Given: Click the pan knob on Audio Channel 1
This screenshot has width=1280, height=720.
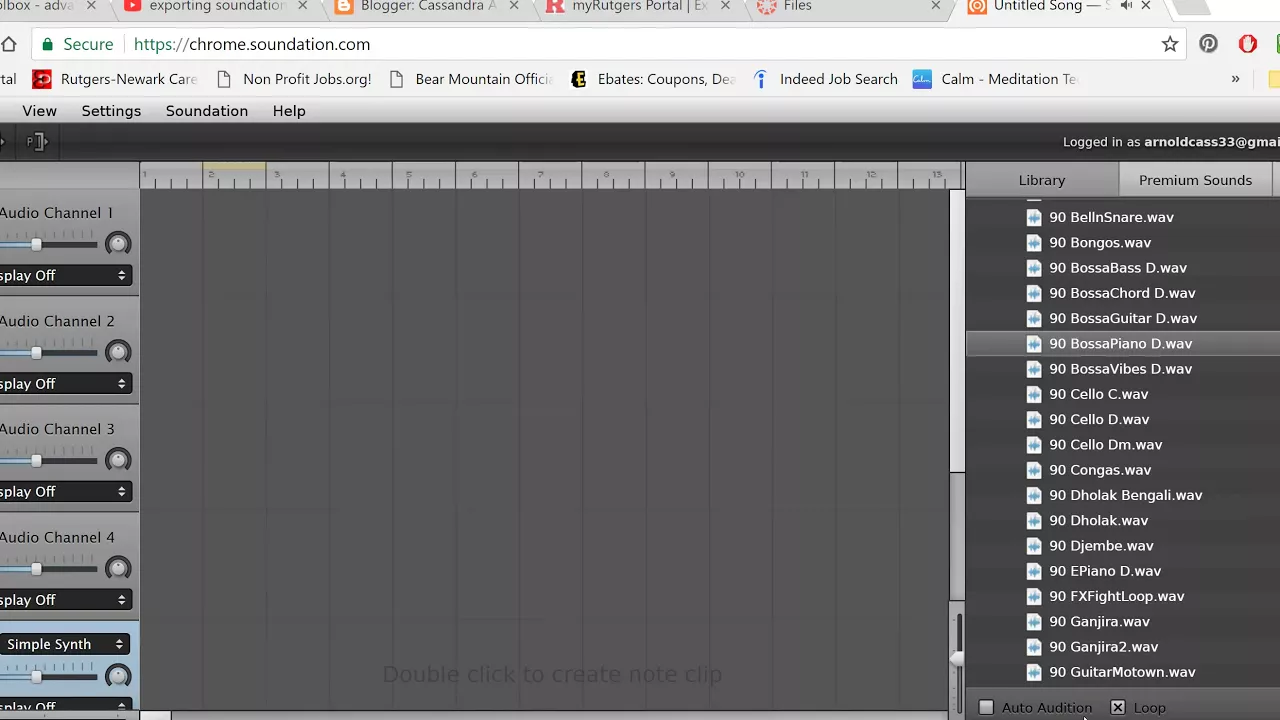Looking at the screenshot, I should (x=118, y=244).
